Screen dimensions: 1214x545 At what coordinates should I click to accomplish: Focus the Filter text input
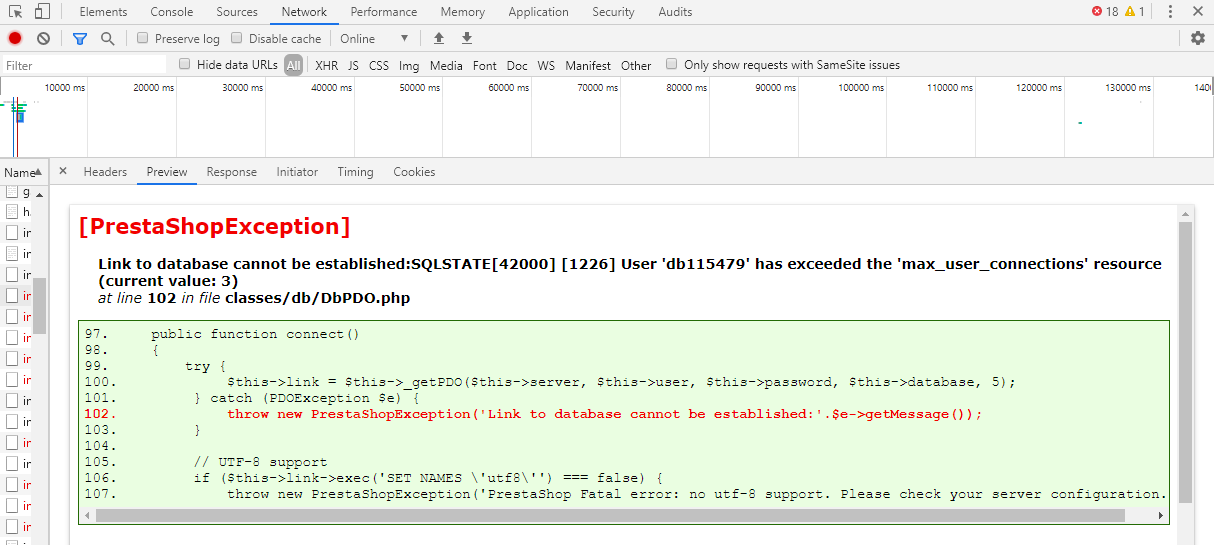pos(84,65)
